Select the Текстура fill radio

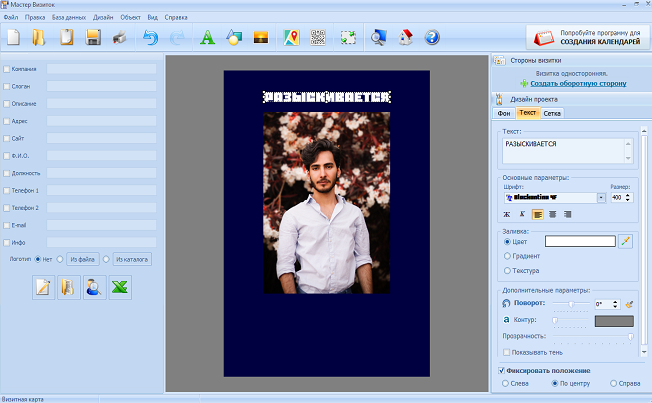(507, 271)
